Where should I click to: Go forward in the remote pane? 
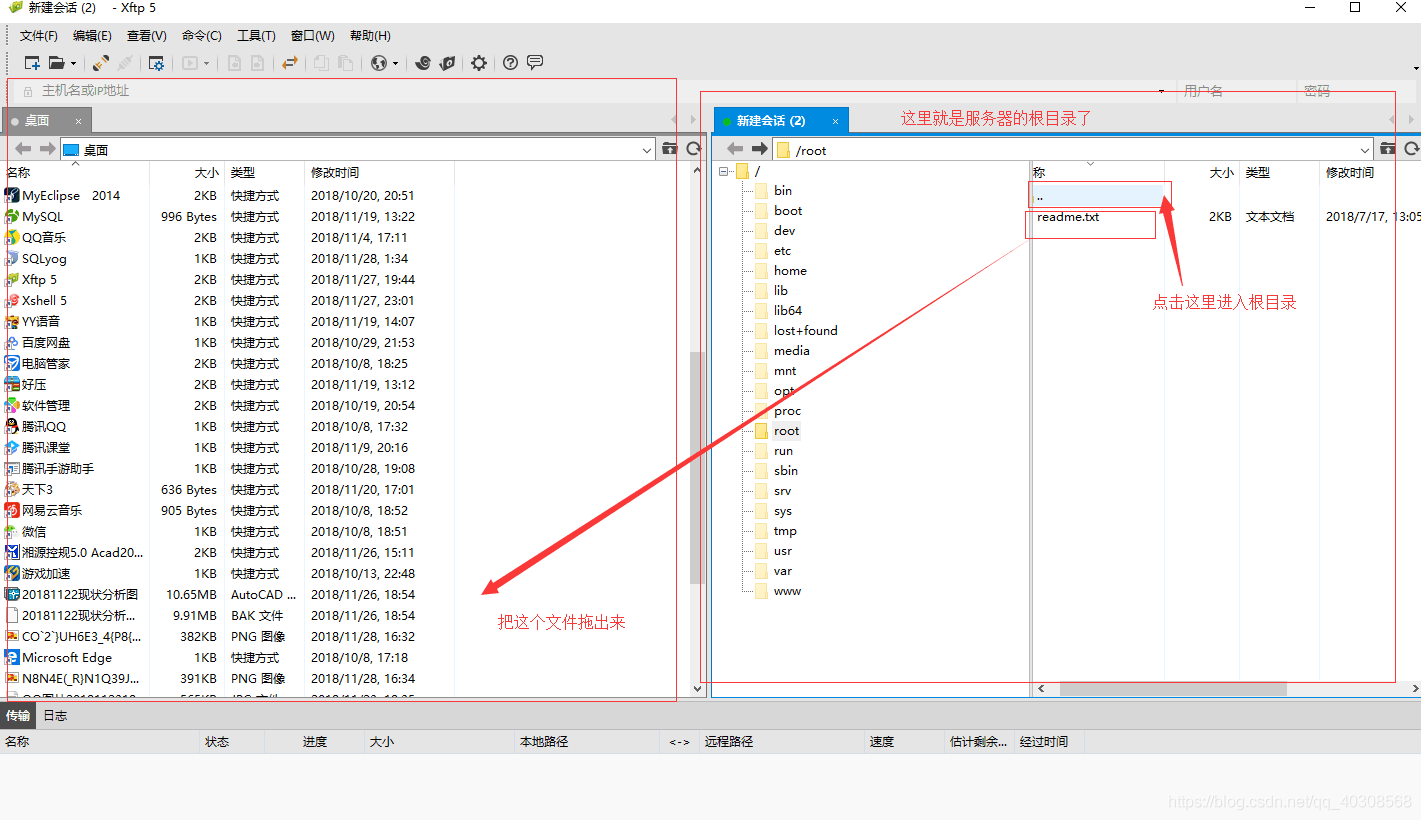760,149
